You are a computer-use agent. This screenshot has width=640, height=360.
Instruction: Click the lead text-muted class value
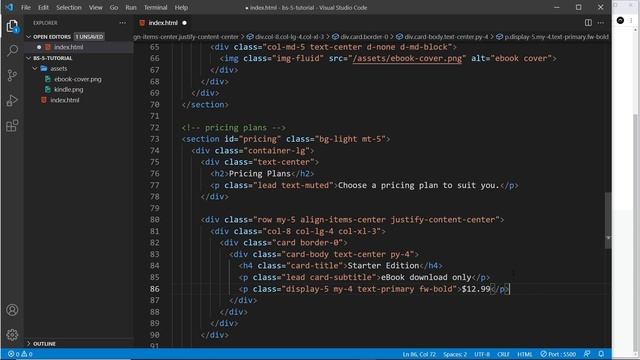(x=293, y=185)
